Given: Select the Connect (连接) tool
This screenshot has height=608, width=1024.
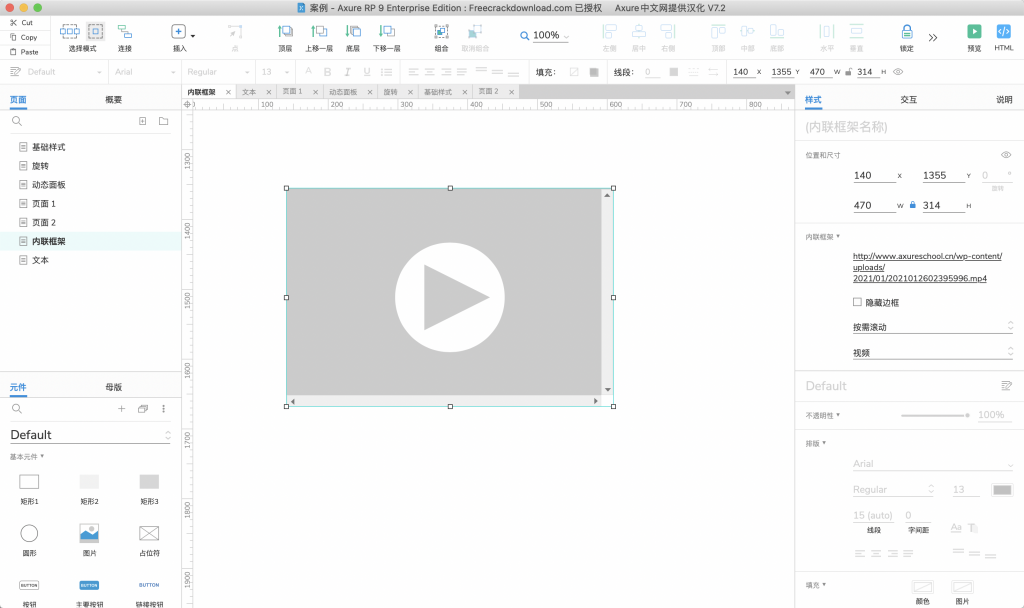Looking at the screenshot, I should (x=125, y=32).
